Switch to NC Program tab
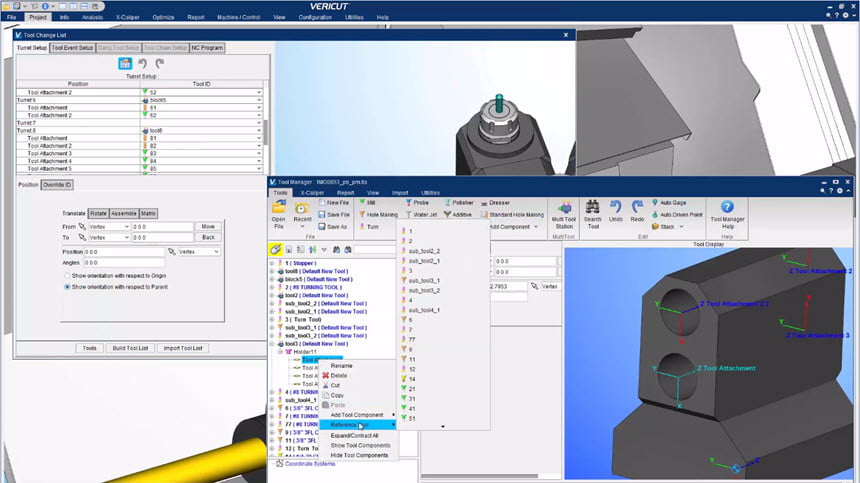 pyautogui.click(x=207, y=48)
